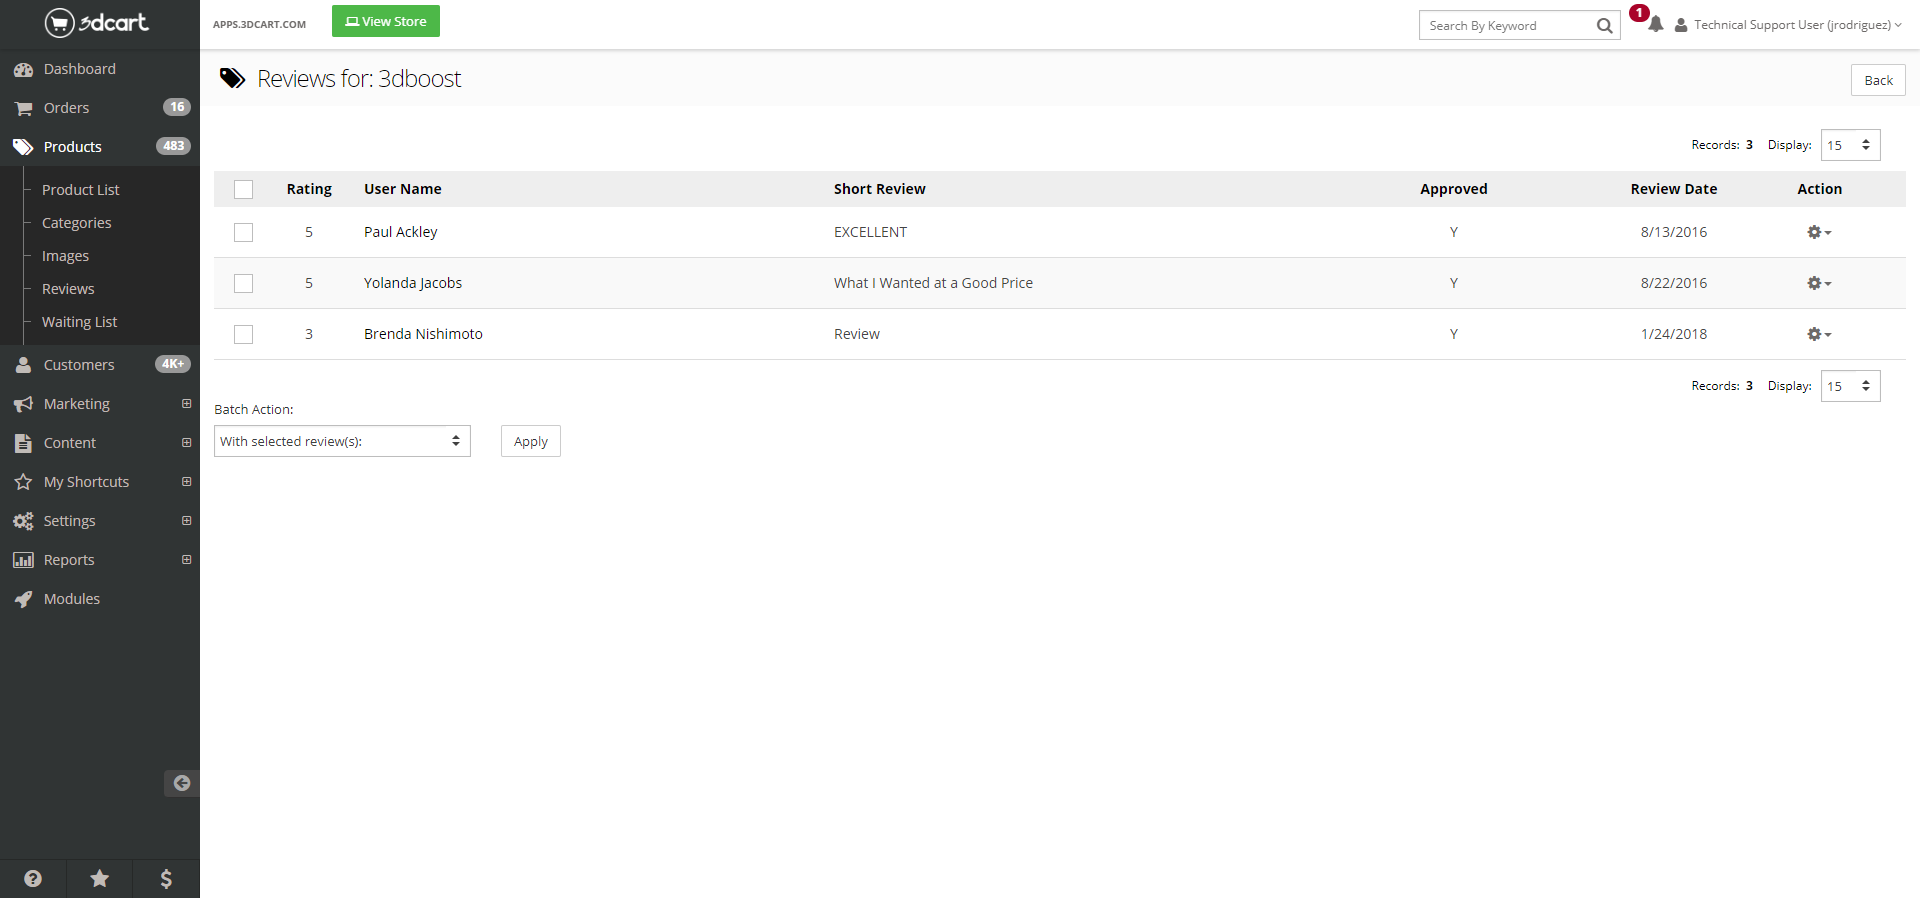Click the search magnifier icon
The height and width of the screenshot is (898, 1920).
1604,26
